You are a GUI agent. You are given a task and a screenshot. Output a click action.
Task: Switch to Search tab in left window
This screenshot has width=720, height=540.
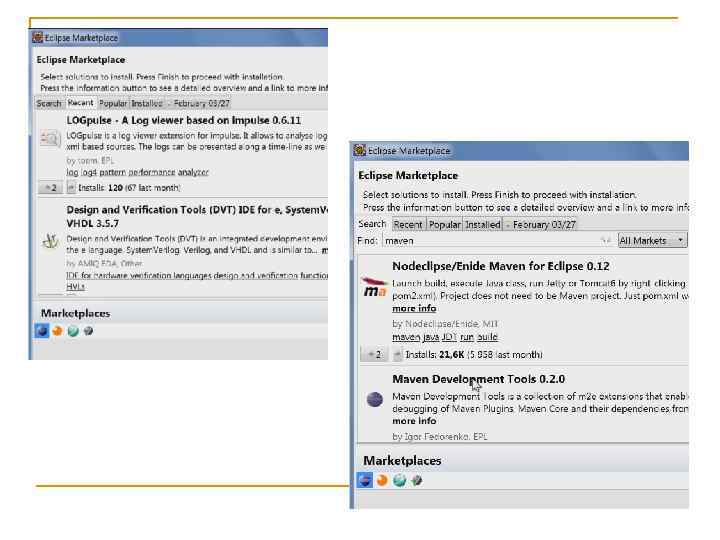(49, 103)
